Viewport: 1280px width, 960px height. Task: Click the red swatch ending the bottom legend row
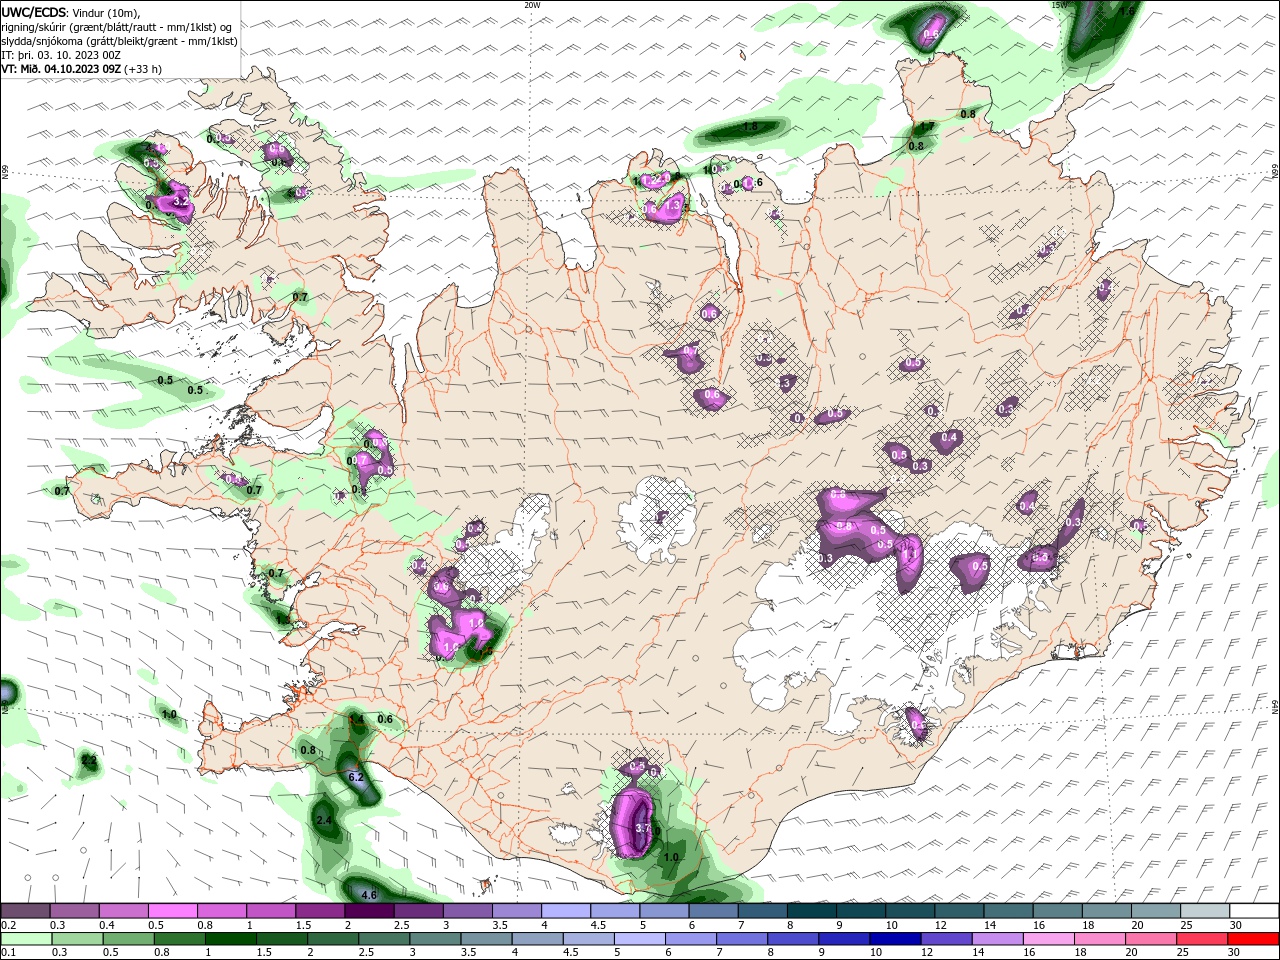(x=1254, y=939)
